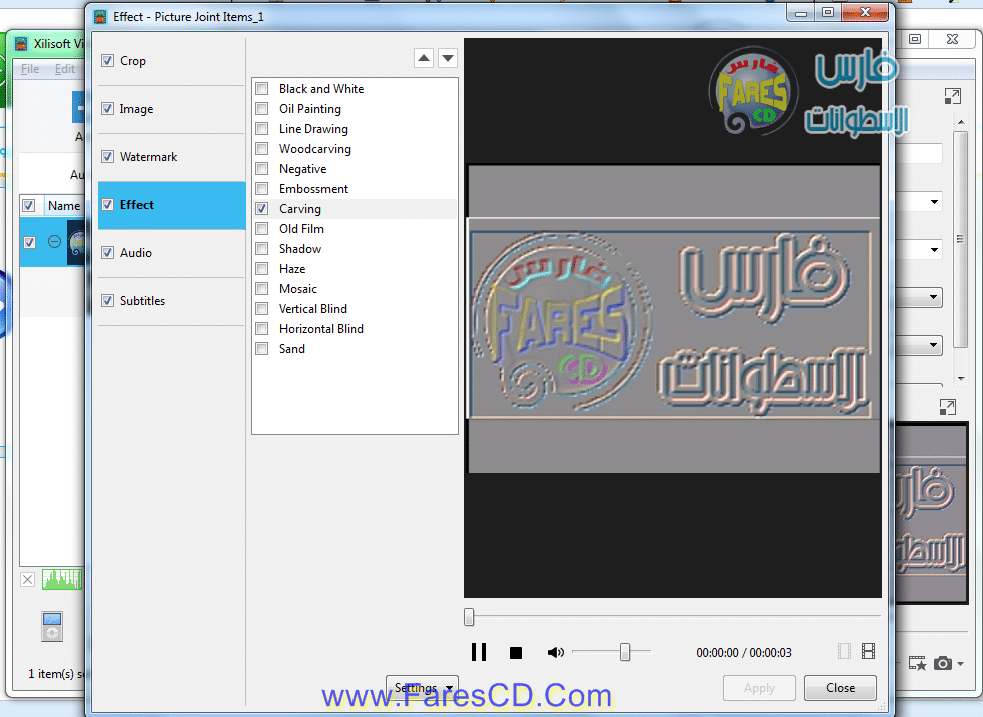Image resolution: width=983 pixels, height=717 pixels.
Task: Click the scroll-up arrow in the Xilisoft settings panel
Action: (961, 122)
